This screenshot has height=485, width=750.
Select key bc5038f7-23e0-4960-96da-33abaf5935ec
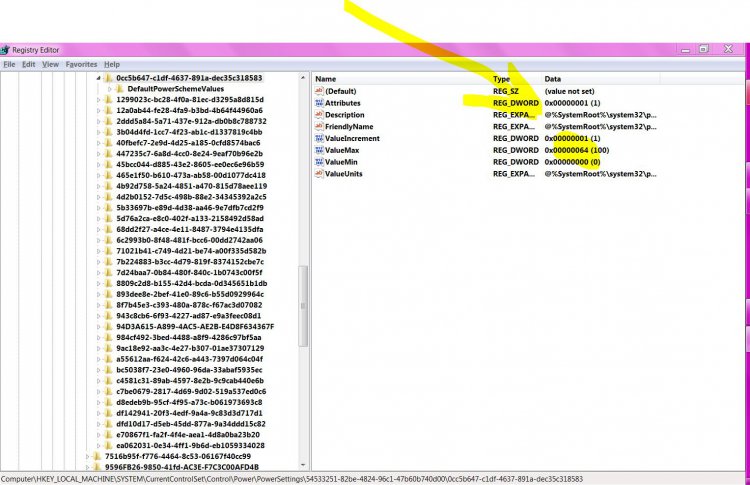tap(189, 370)
